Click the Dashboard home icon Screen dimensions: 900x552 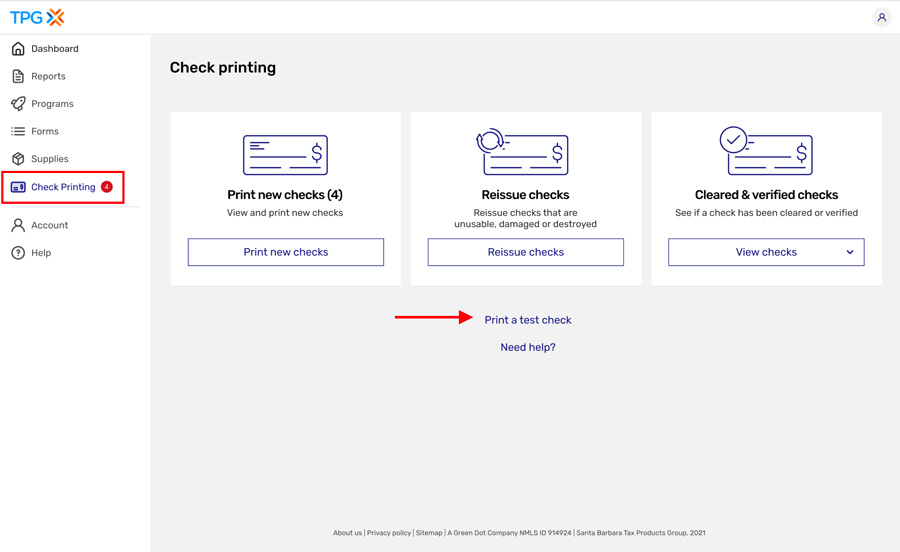pos(18,48)
